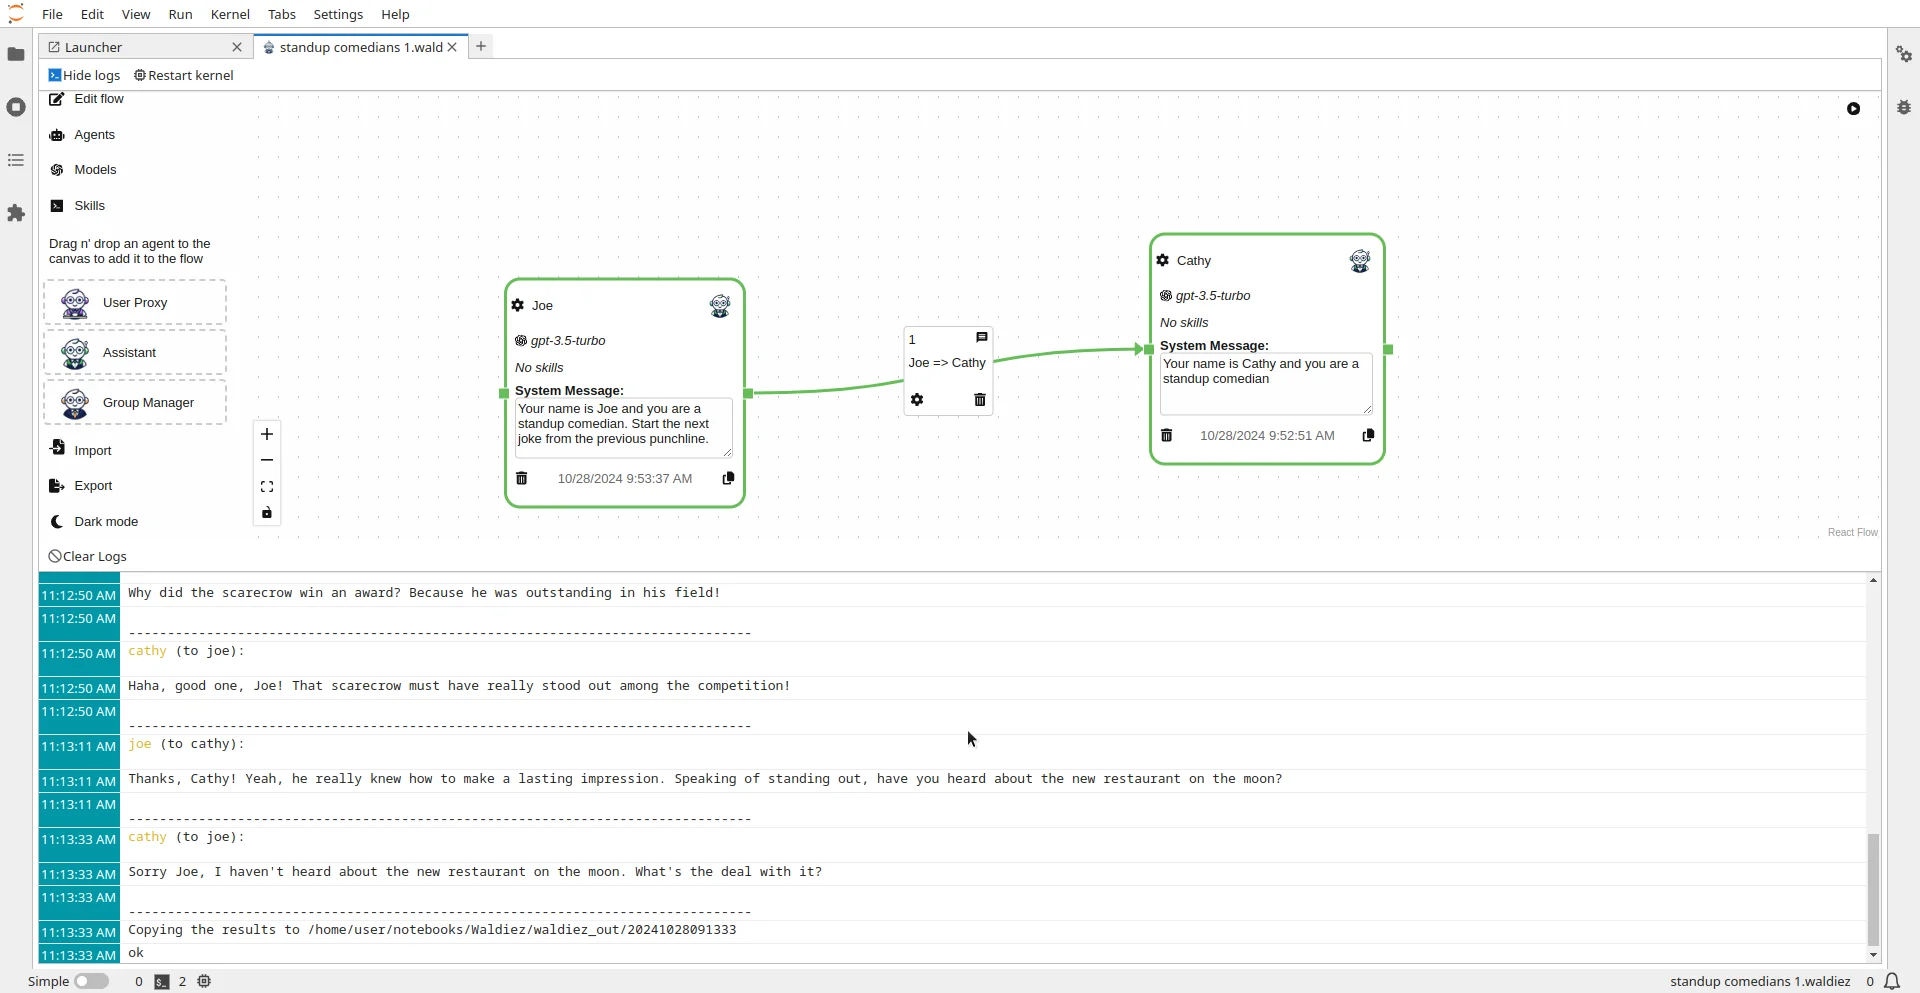Open File menu
This screenshot has width=1920, height=993.
(x=52, y=14)
